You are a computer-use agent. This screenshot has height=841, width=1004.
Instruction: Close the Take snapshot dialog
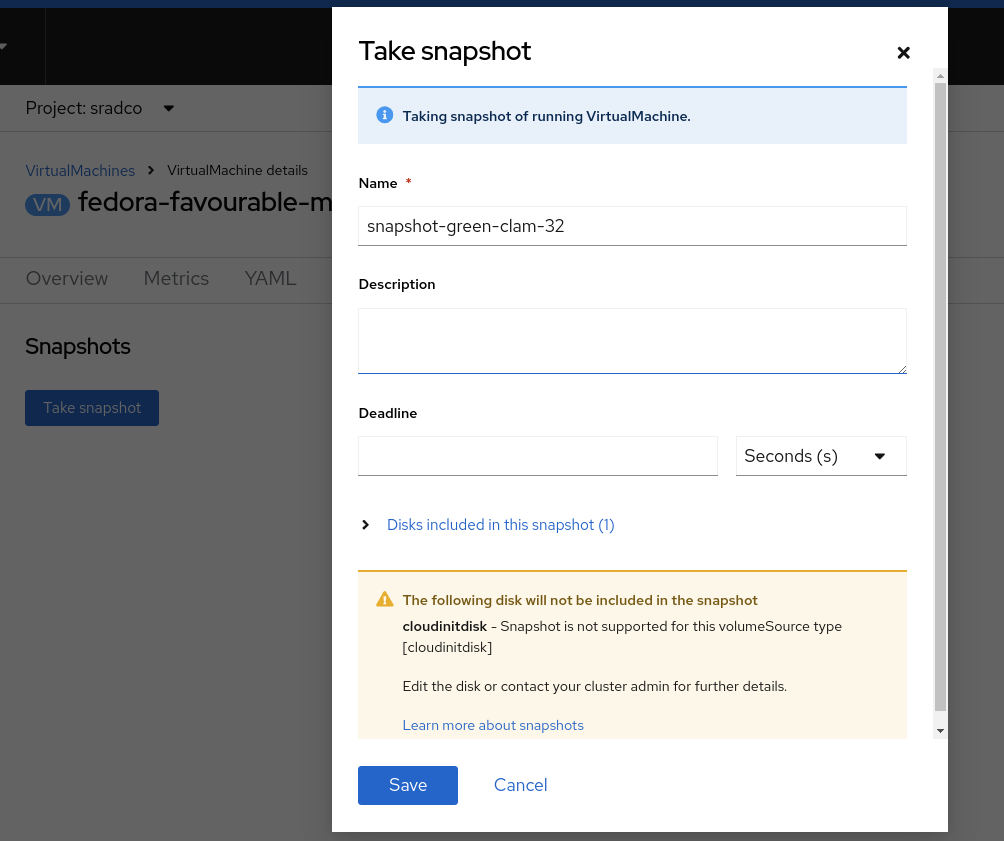tap(903, 53)
